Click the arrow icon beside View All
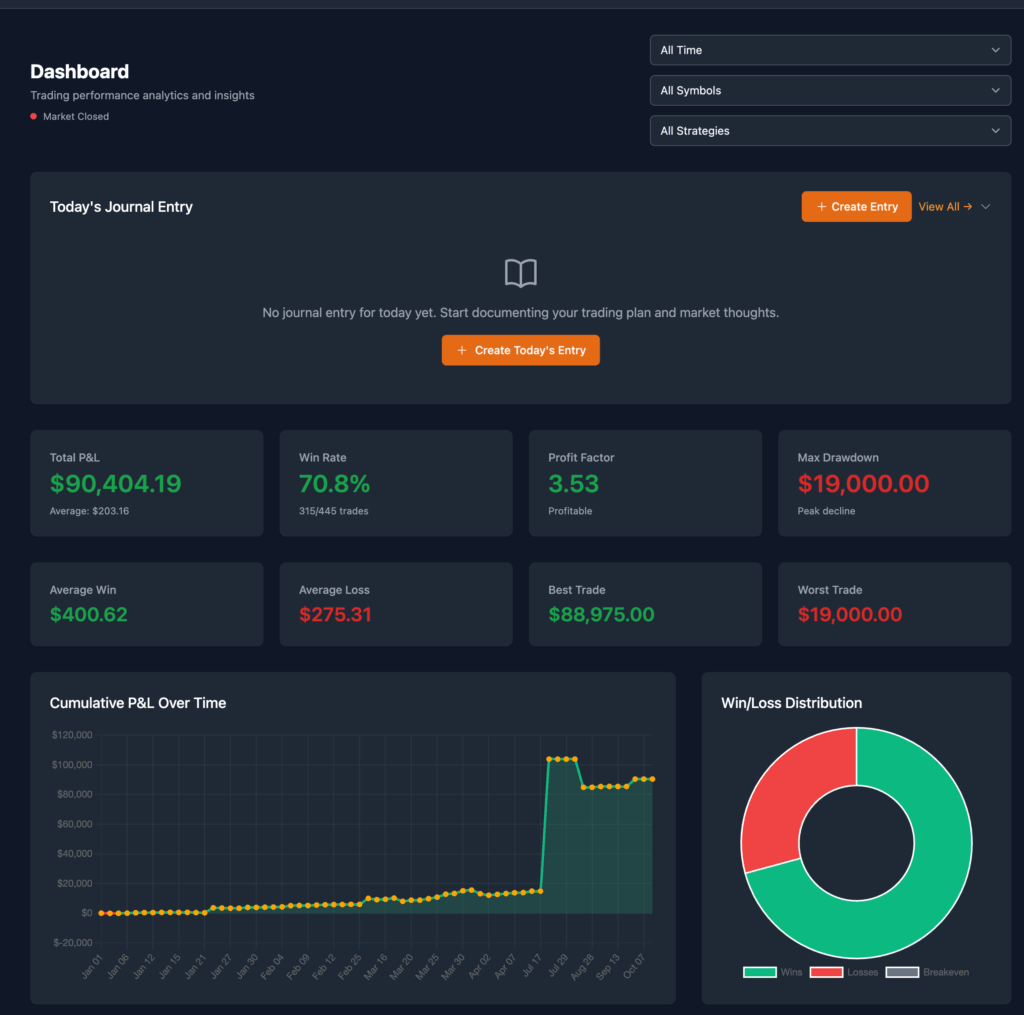This screenshot has width=1024, height=1015. (x=968, y=206)
